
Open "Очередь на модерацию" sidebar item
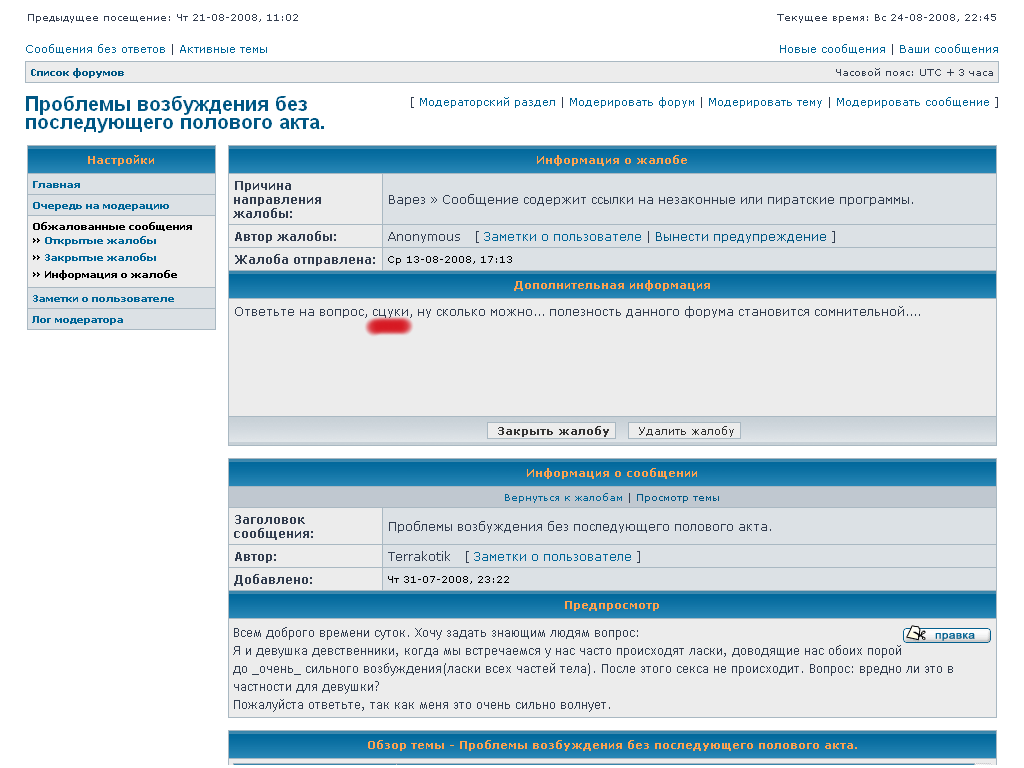100,206
